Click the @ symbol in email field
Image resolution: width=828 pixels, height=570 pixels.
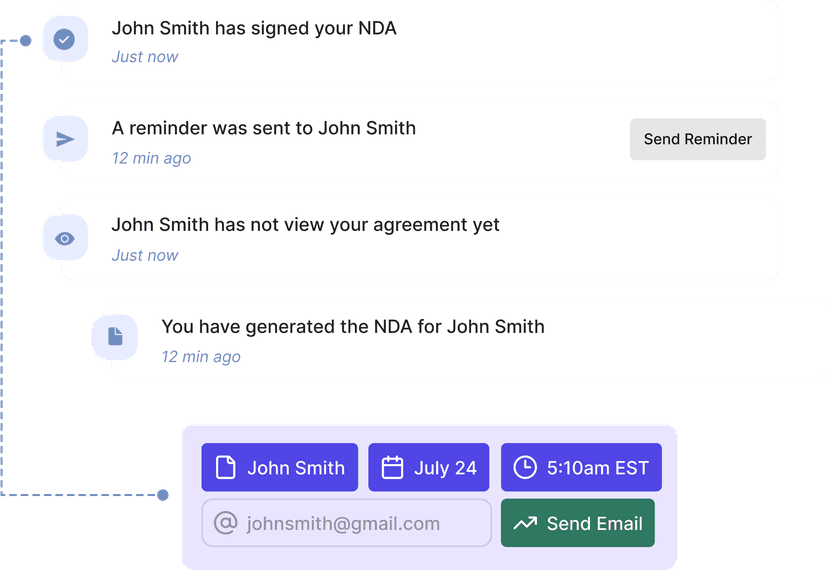pyautogui.click(x=226, y=523)
